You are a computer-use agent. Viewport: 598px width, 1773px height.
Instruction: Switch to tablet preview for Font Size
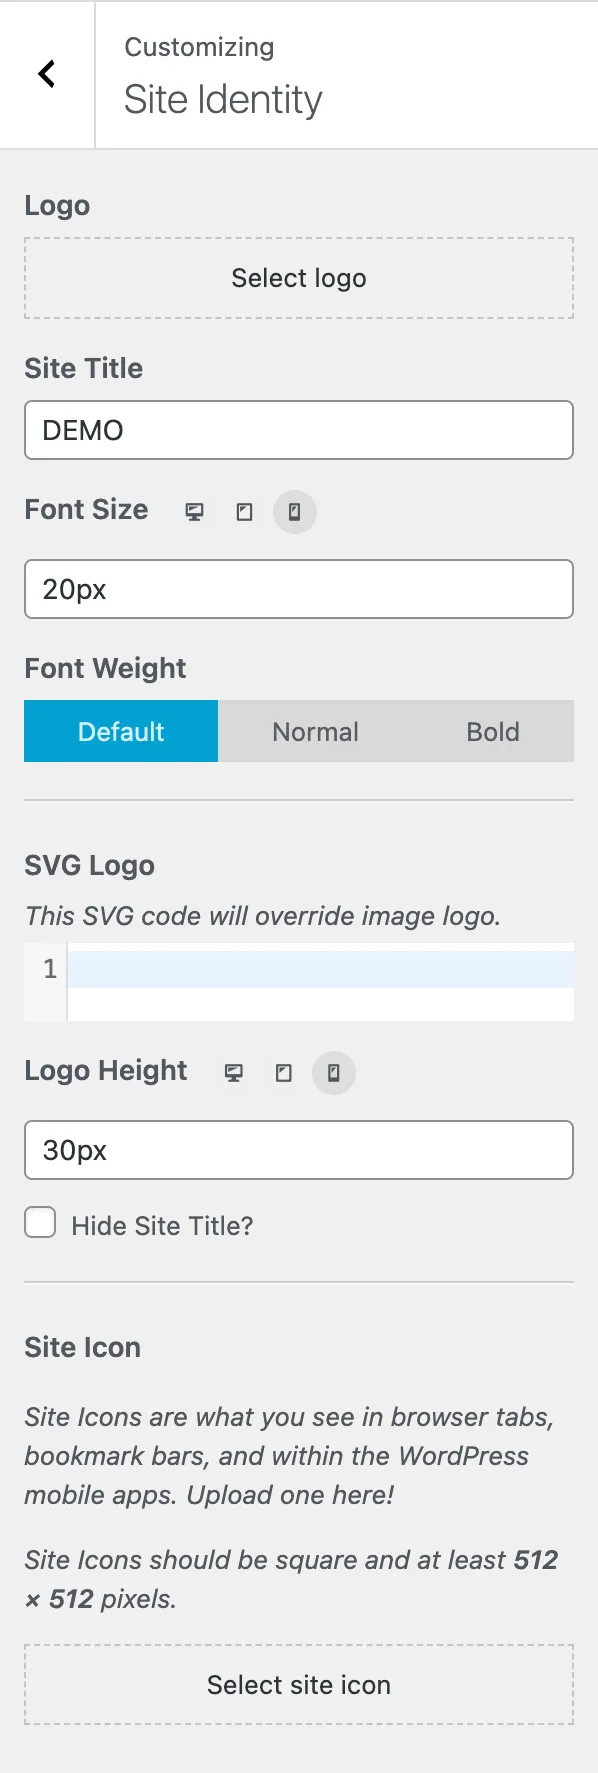coord(244,511)
